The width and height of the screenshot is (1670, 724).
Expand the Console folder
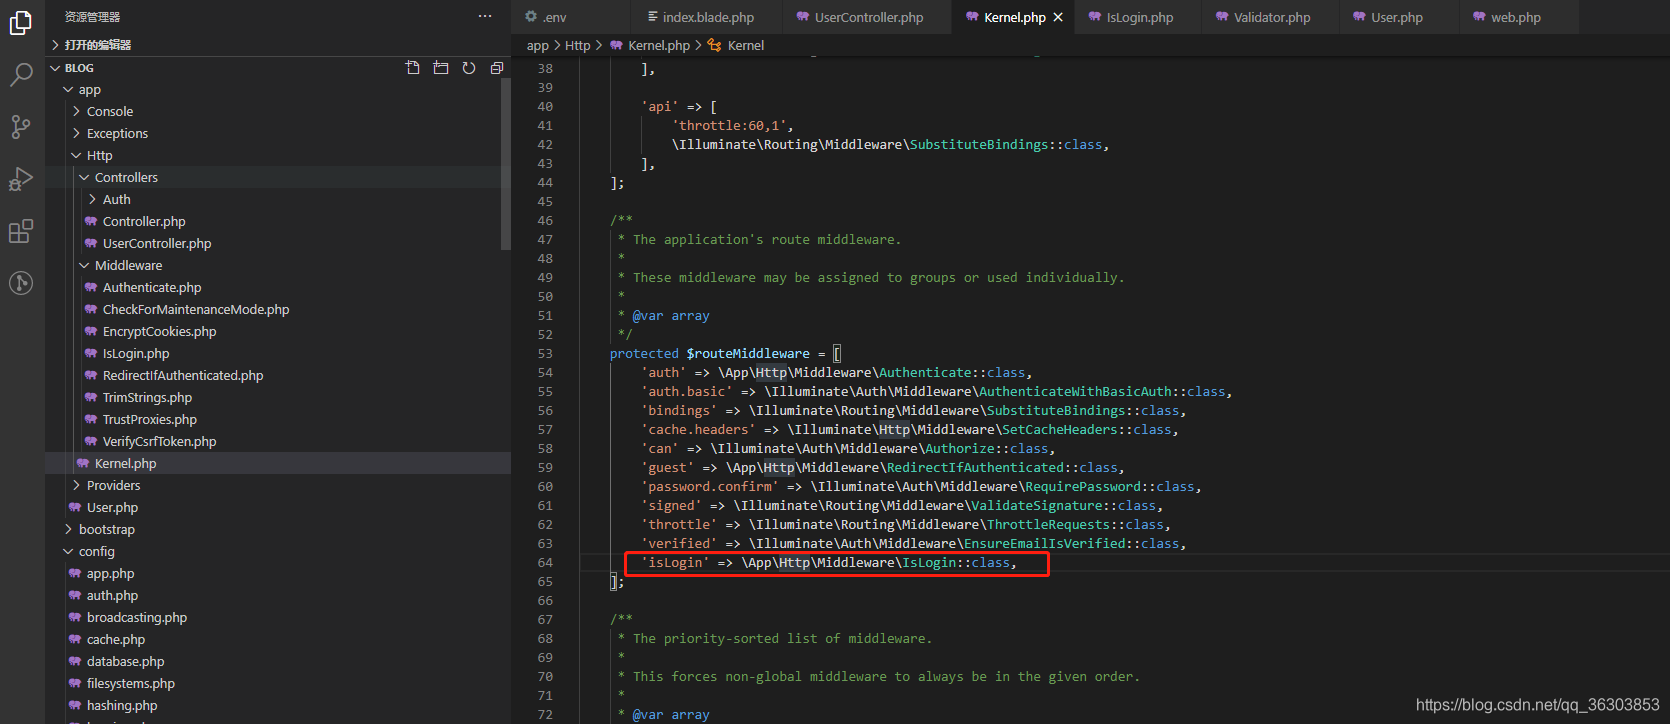pyautogui.click(x=278, y=111)
